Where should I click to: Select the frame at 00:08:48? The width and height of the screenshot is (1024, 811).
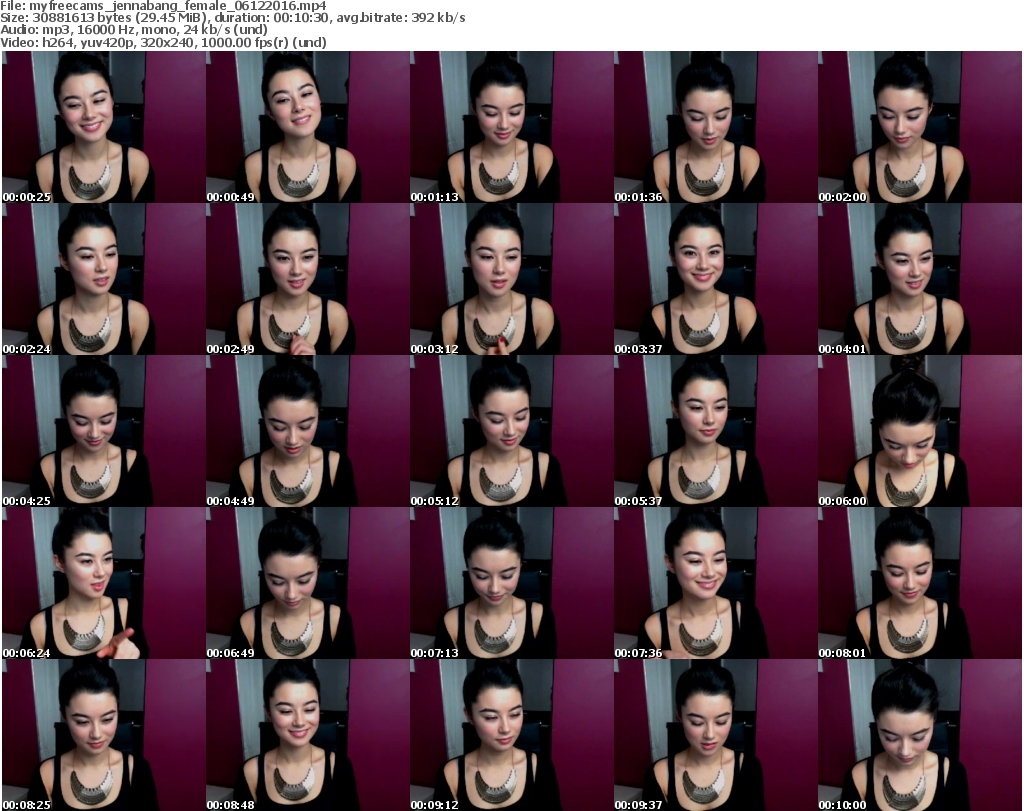click(307, 735)
